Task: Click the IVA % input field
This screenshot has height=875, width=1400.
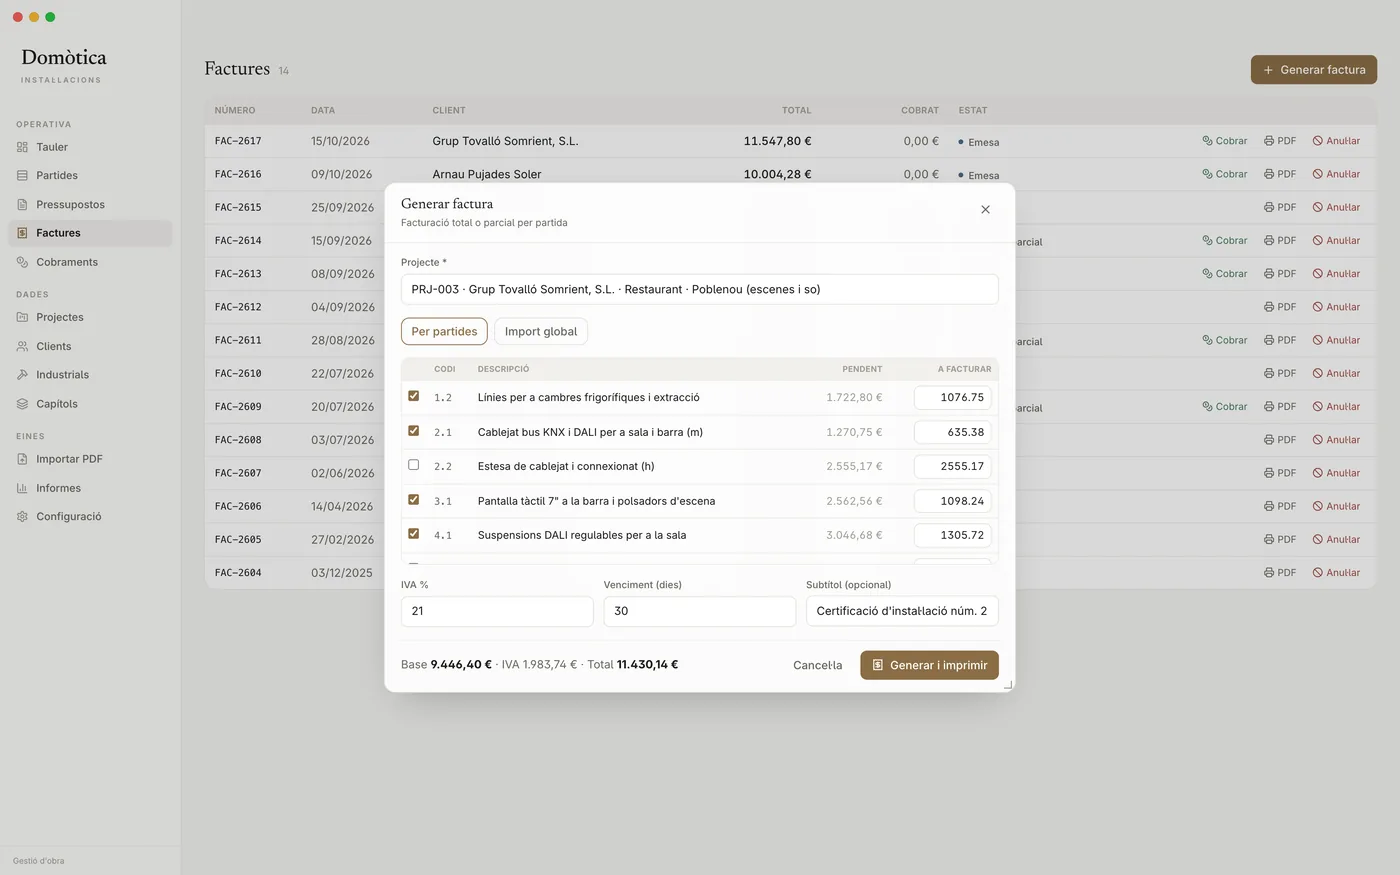Action: coord(497,611)
